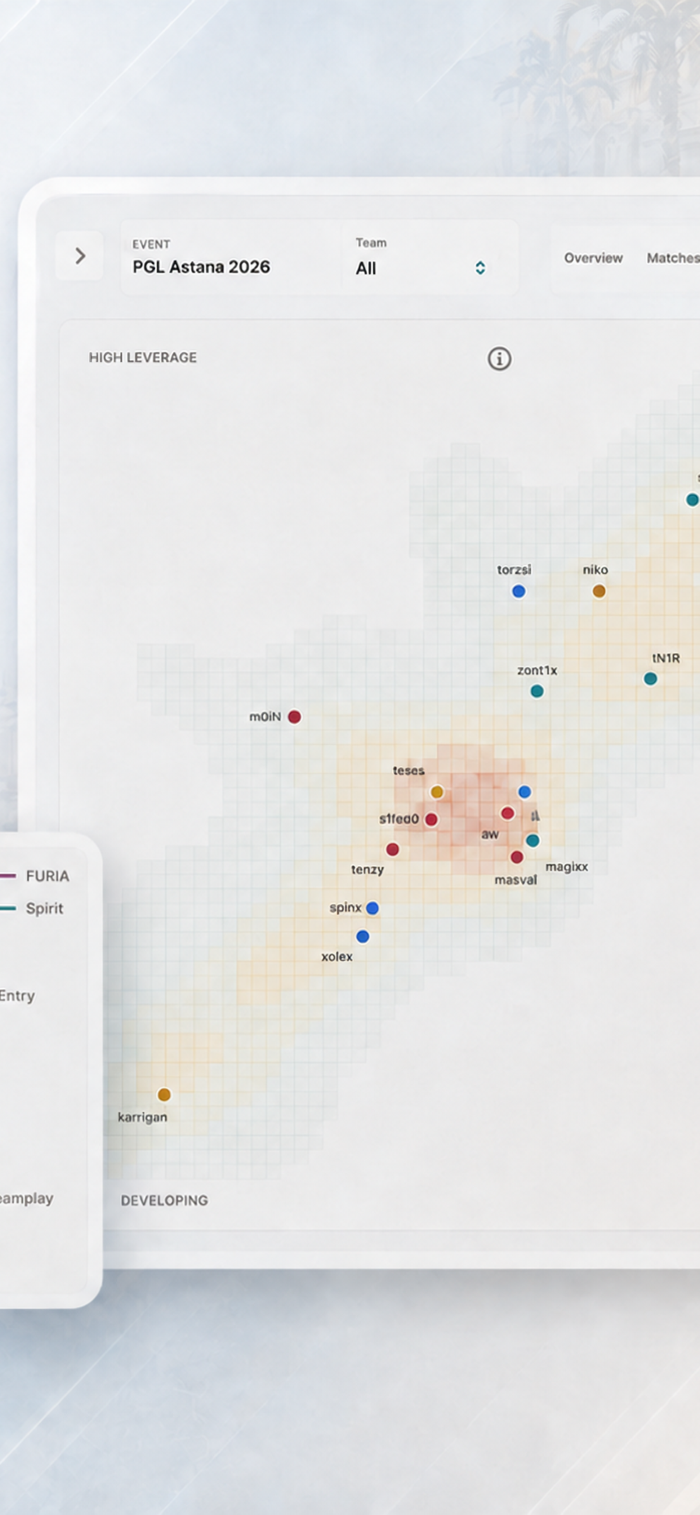This screenshot has height=1515, width=700.
Task: Open the Event selector PGL Astana 2026
Action: pyautogui.click(x=232, y=257)
